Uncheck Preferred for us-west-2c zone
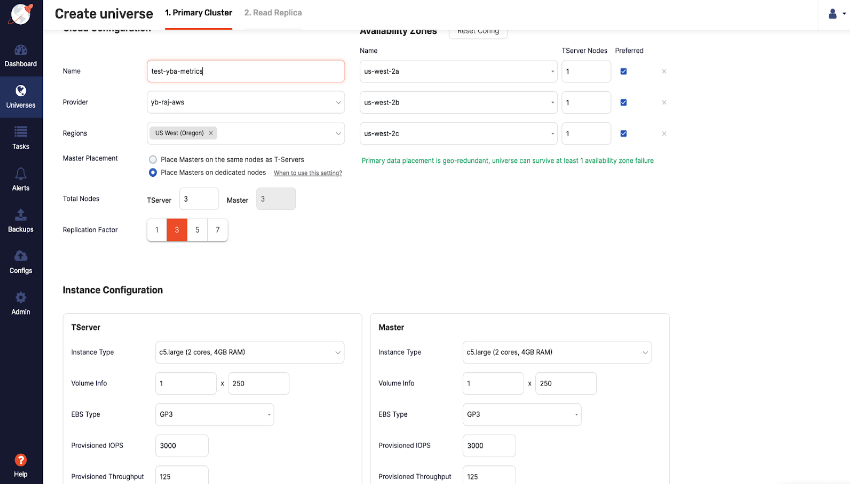This screenshot has width=850, height=484. coord(624,133)
